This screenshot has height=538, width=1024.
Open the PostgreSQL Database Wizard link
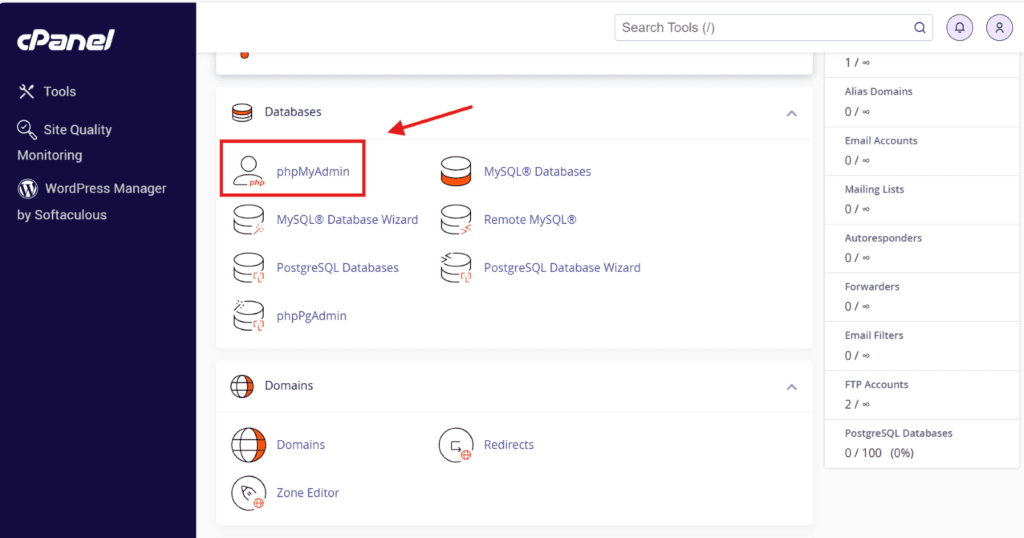pos(562,268)
